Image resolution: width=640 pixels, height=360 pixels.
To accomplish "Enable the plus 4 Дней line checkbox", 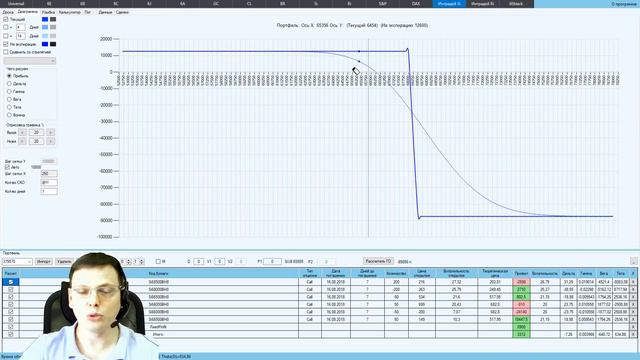I will pyautogui.click(x=6, y=27).
